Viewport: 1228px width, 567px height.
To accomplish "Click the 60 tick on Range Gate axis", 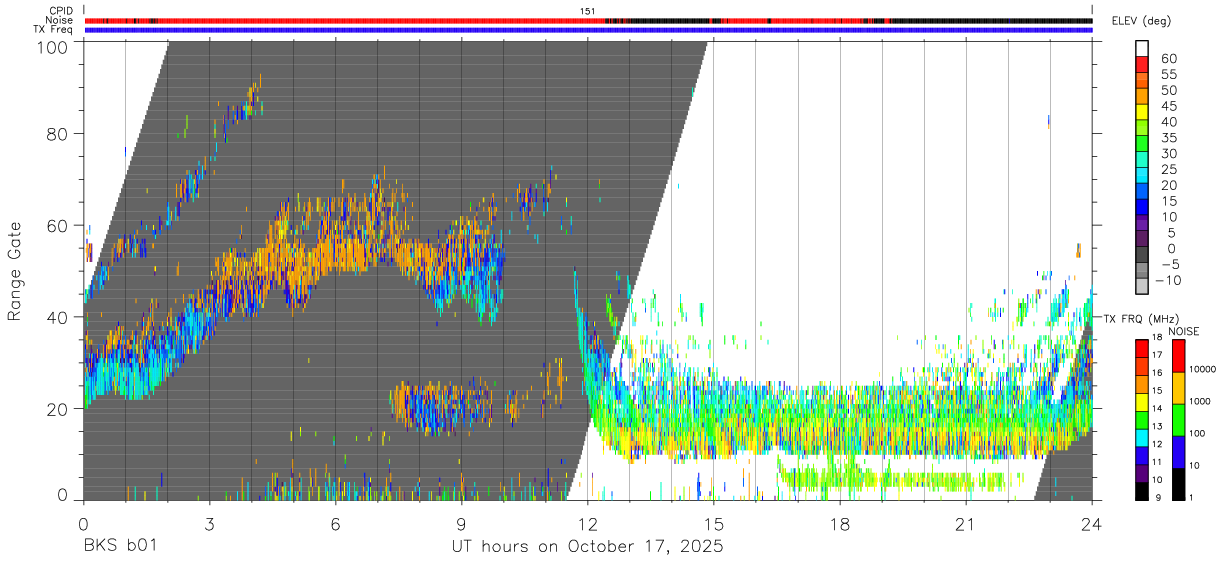I will click(x=59, y=225).
